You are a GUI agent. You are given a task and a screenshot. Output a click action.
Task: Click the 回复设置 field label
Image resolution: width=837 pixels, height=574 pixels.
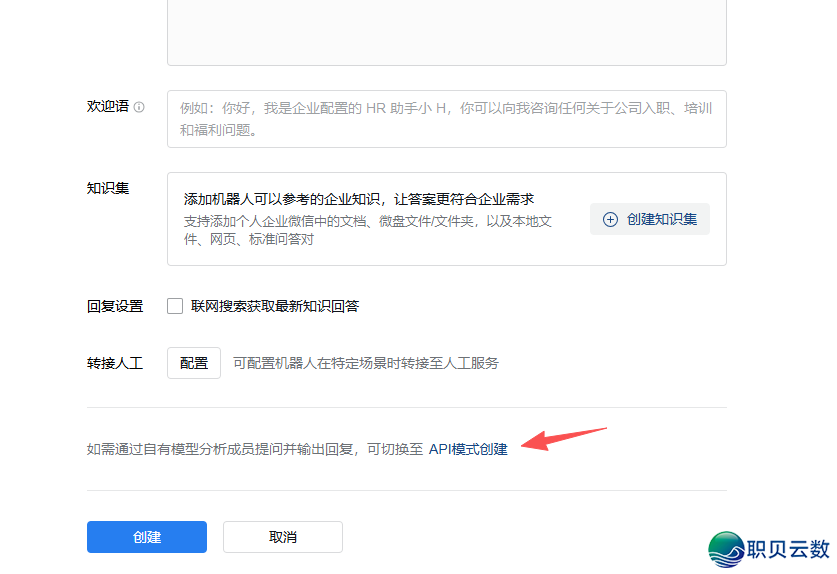115,306
